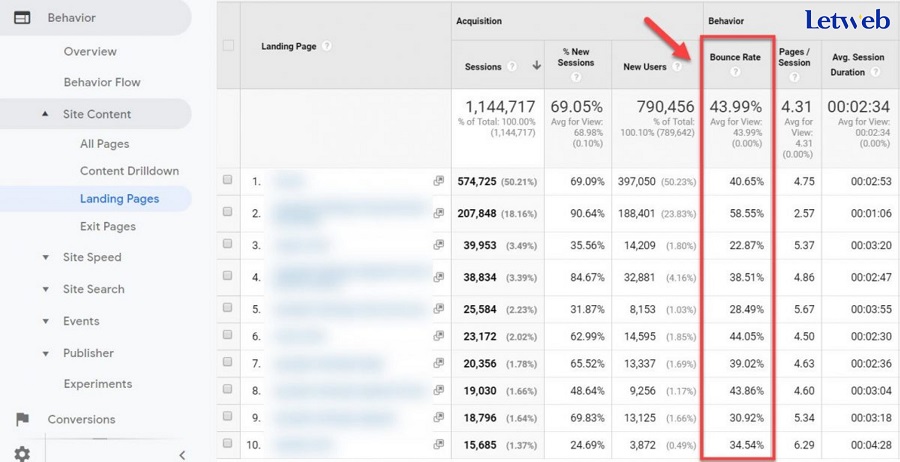900x462 pixels.
Task: Check the box for row 3
Action: coord(228,244)
